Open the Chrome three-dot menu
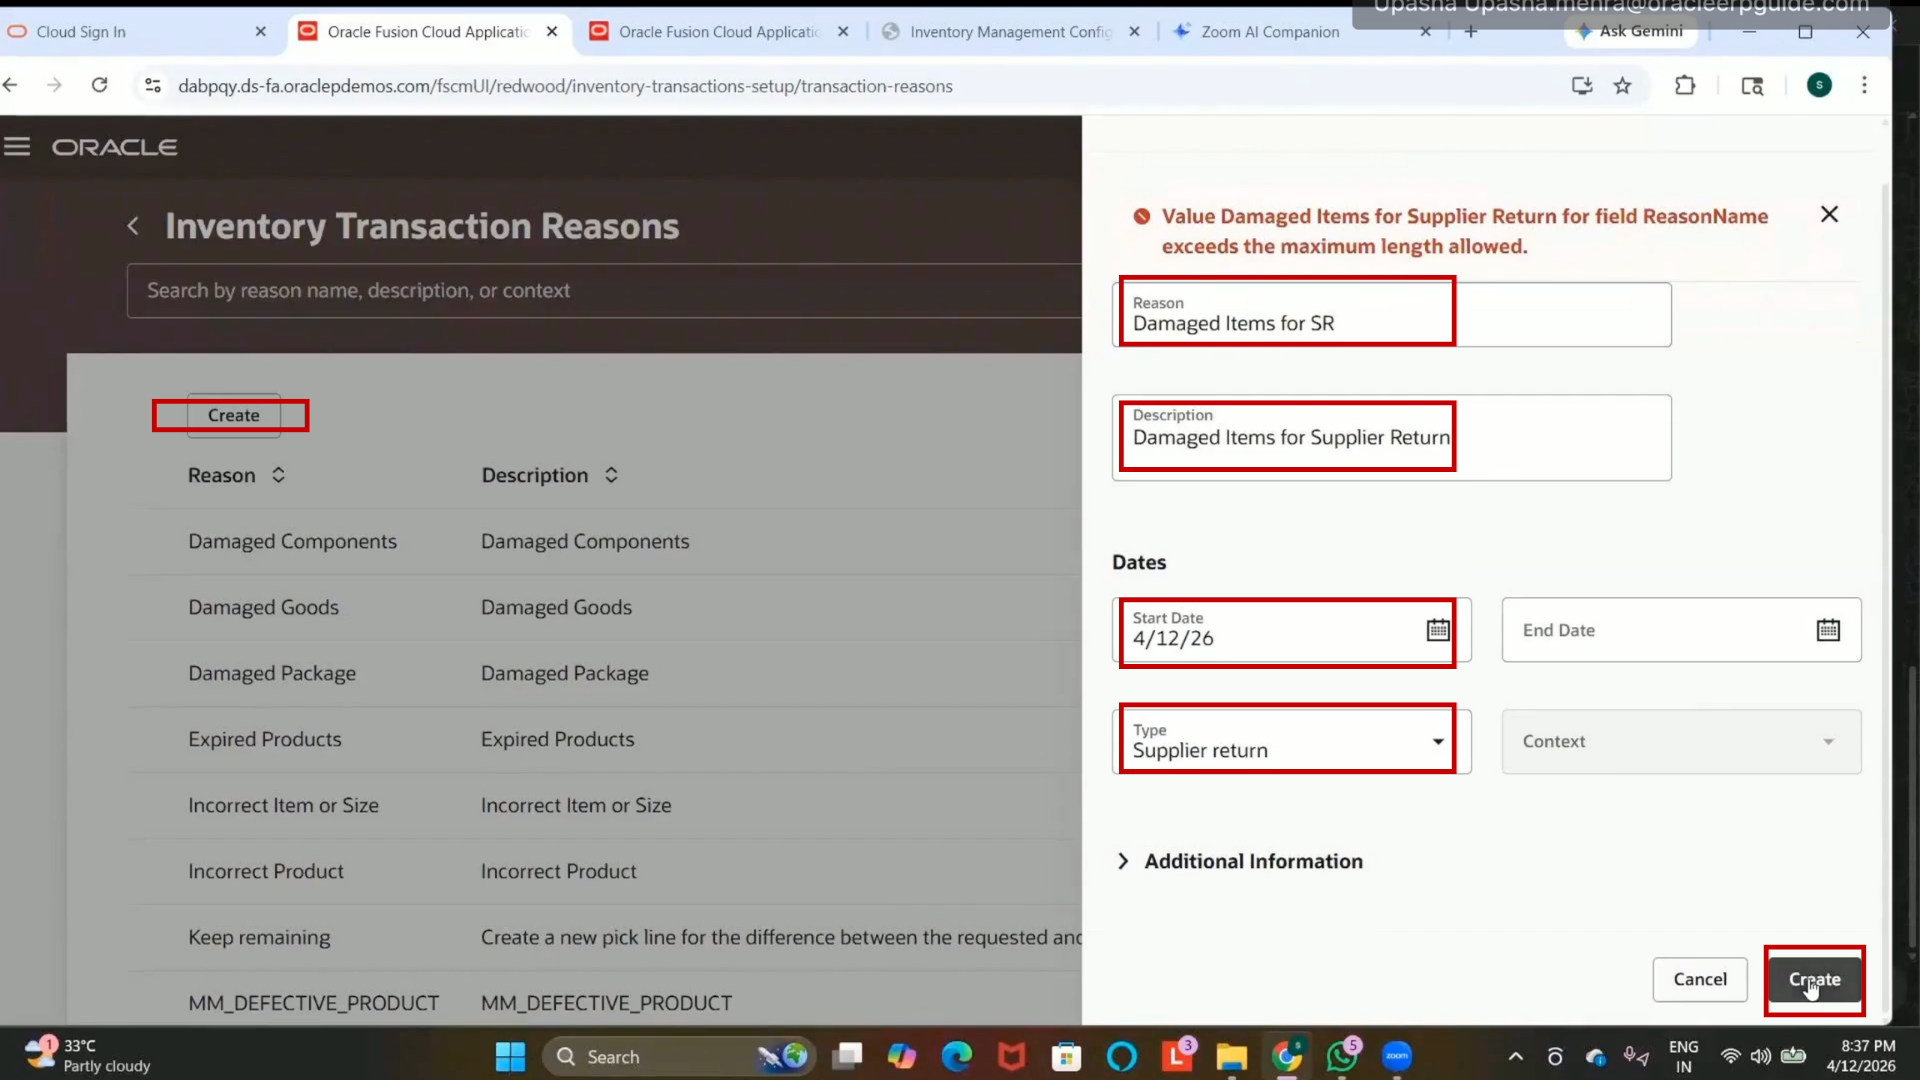Screen dimensions: 1920x1080 [1864, 85]
